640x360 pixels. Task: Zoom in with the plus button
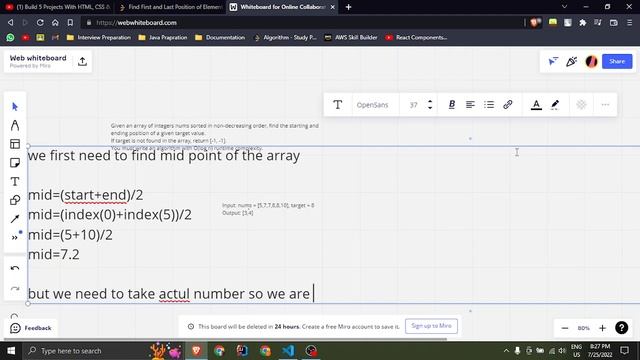602,328
